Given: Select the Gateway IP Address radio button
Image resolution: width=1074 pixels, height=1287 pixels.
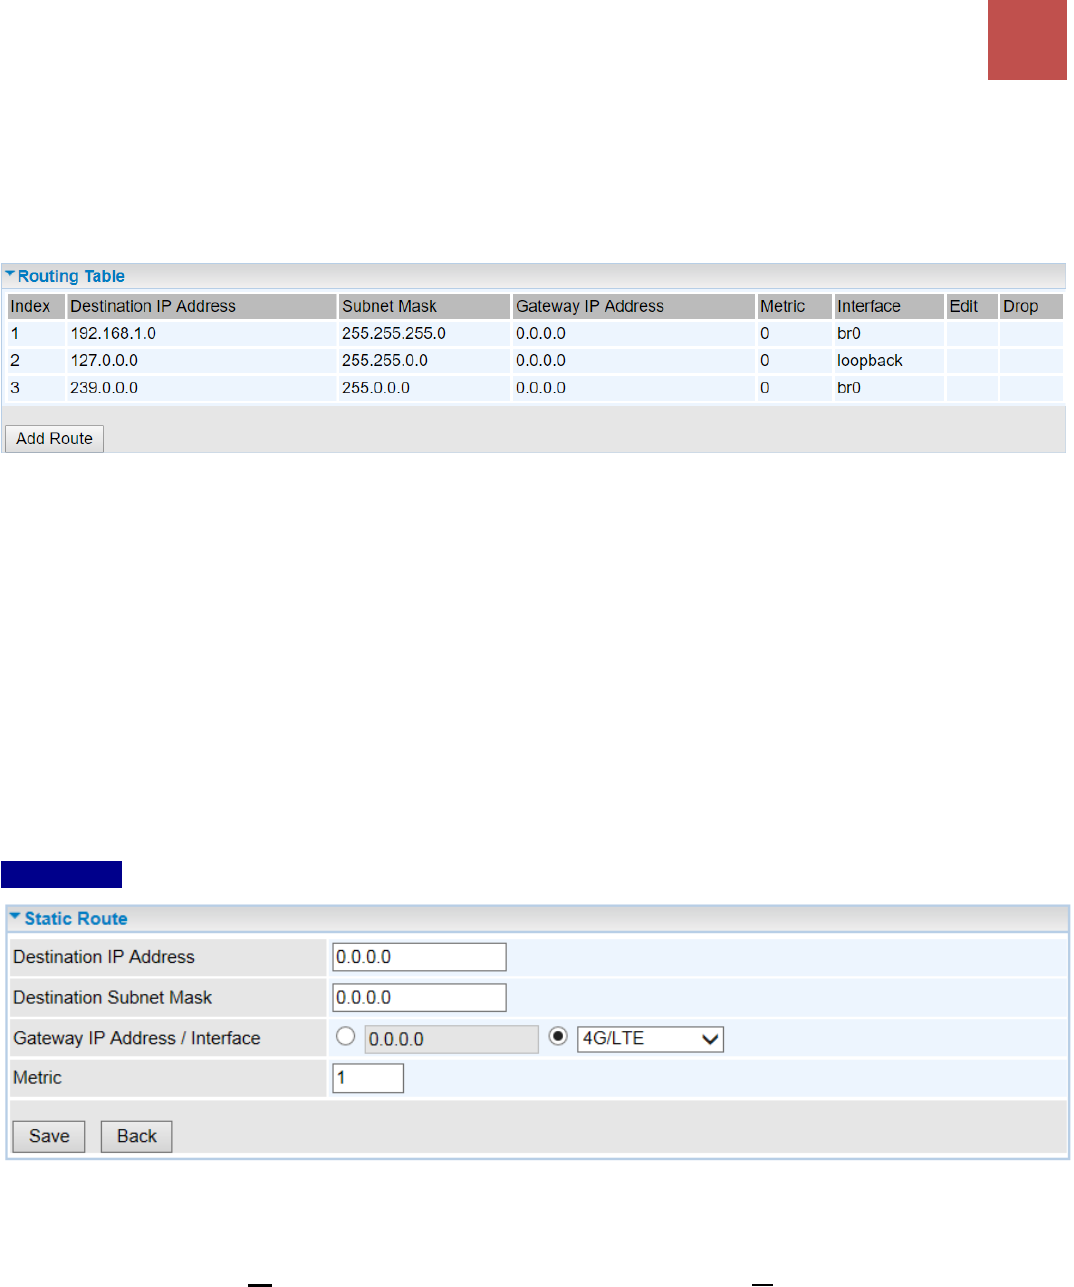Looking at the screenshot, I should 346,1037.
